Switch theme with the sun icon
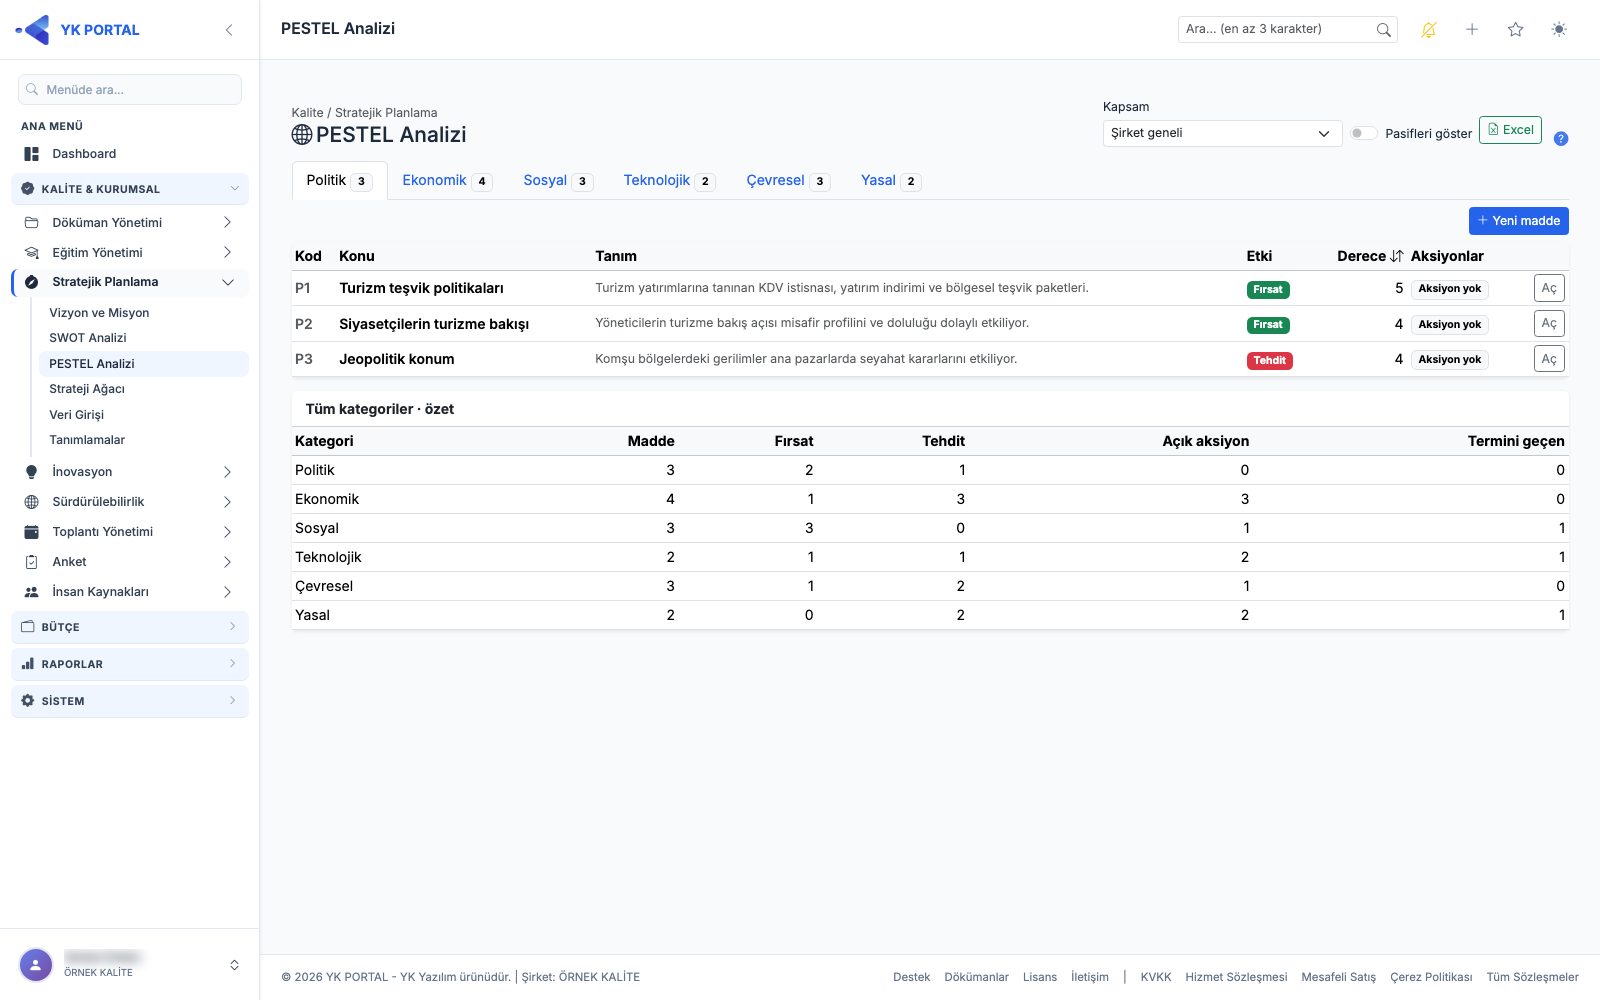Image resolution: width=1600 pixels, height=1000 pixels. (1559, 30)
